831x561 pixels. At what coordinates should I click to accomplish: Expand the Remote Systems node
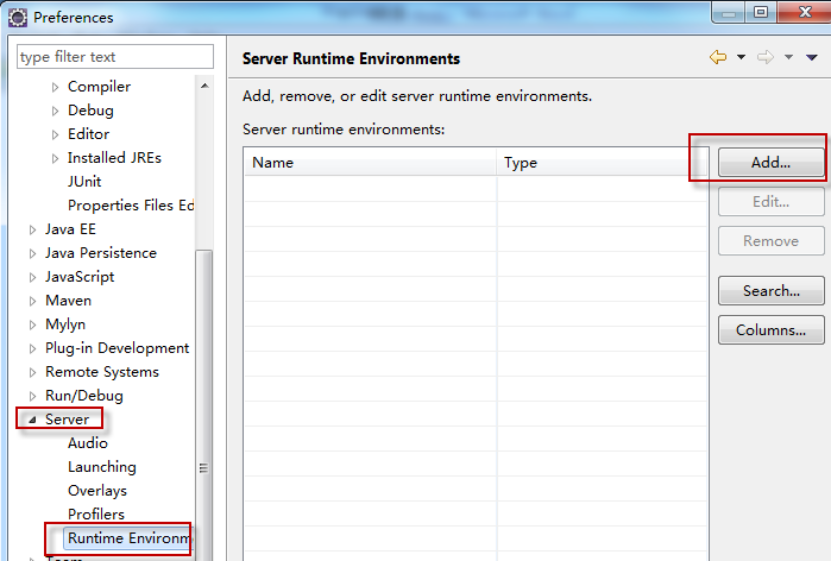32,372
